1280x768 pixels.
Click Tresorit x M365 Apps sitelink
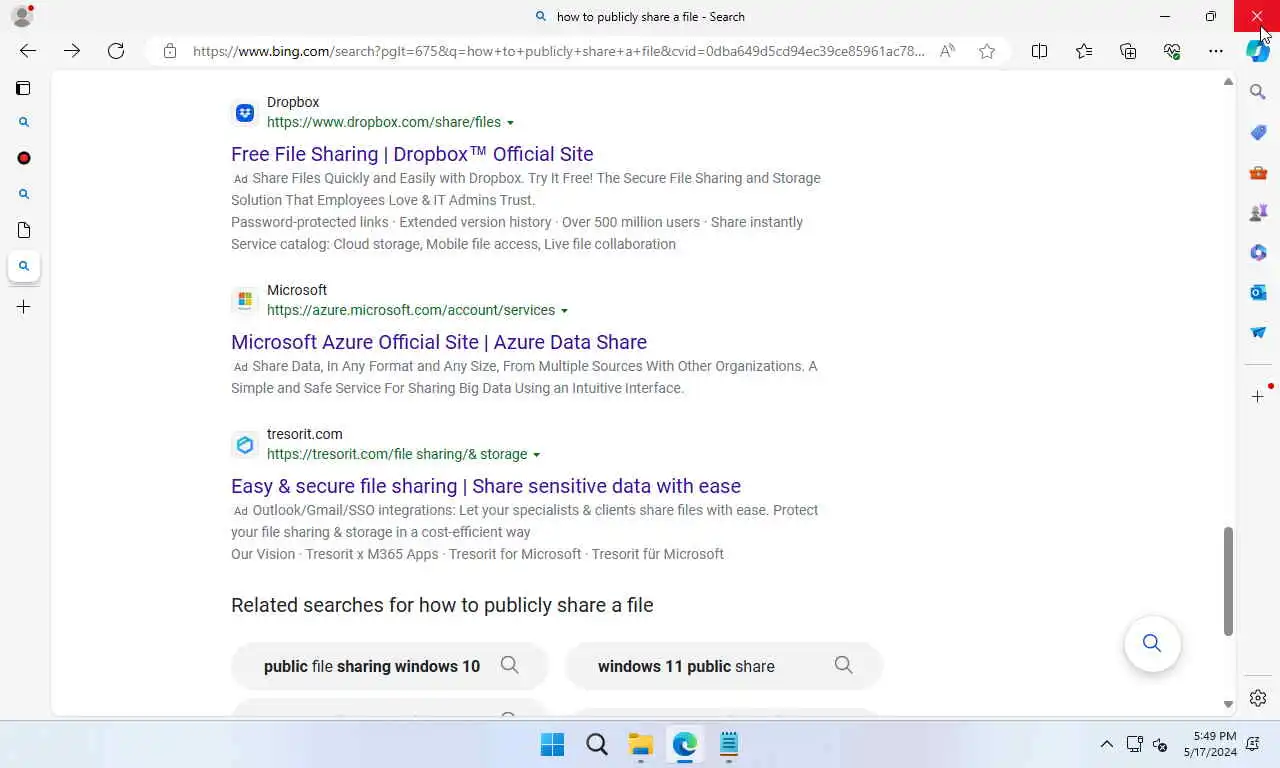click(x=372, y=554)
